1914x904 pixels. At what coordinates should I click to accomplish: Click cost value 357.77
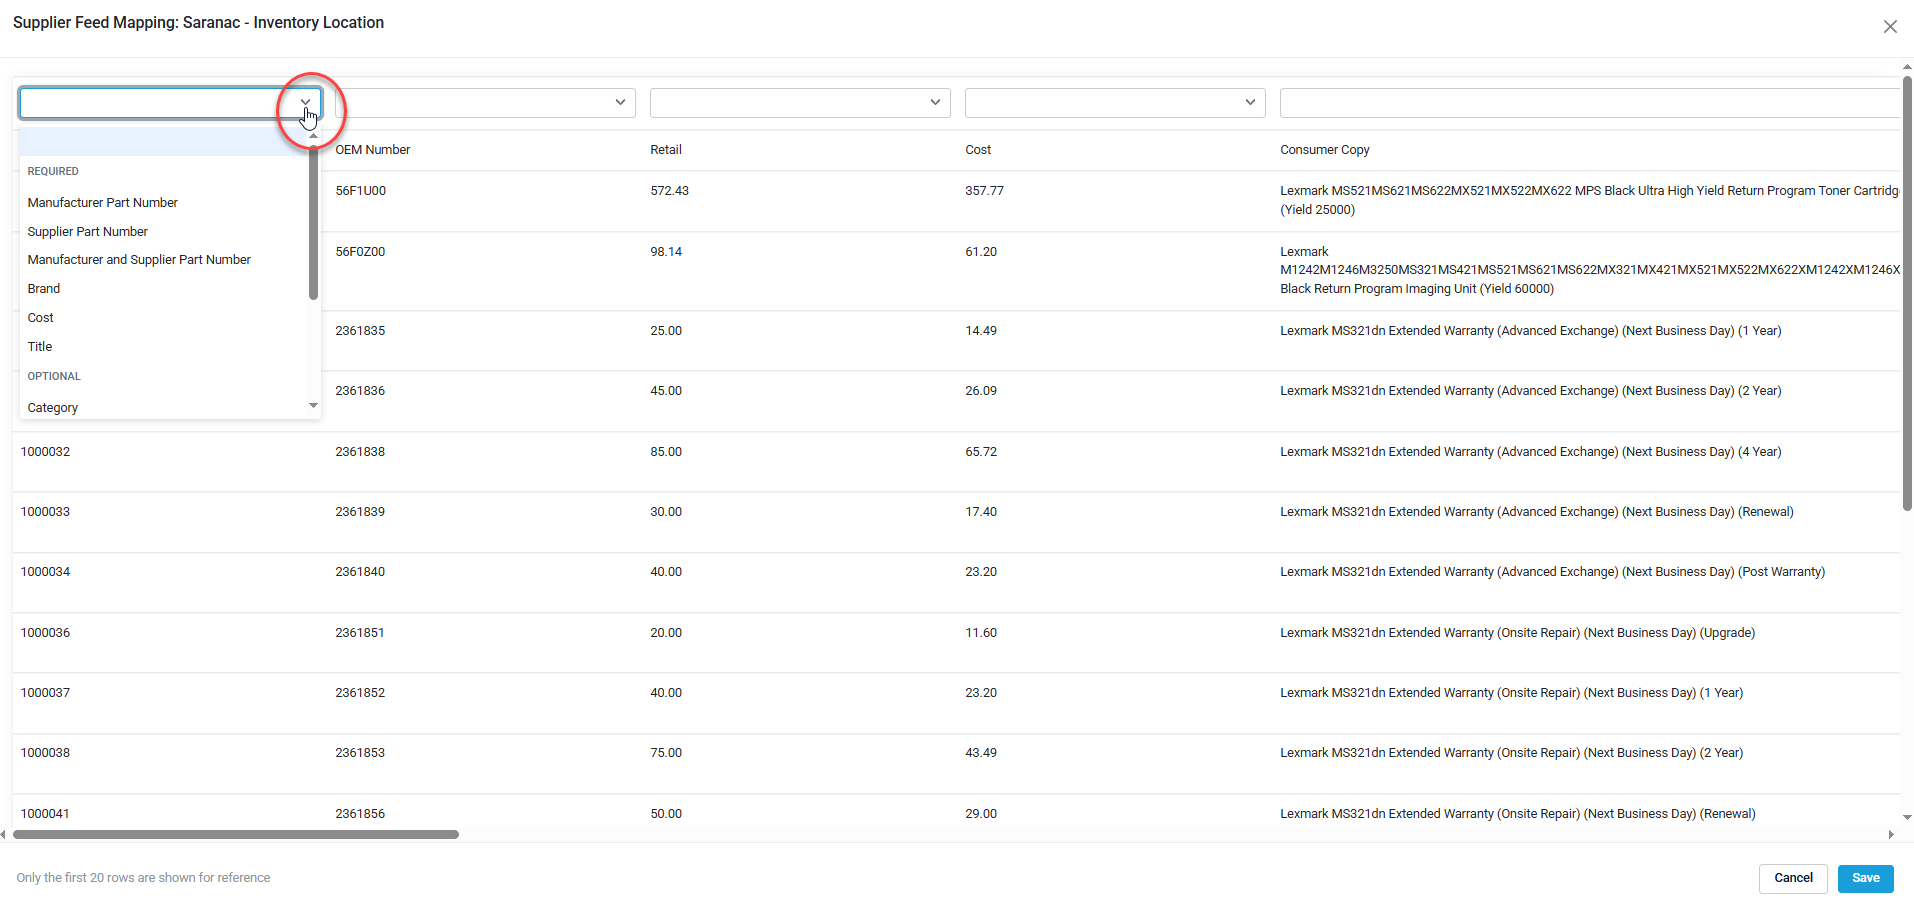(x=984, y=191)
